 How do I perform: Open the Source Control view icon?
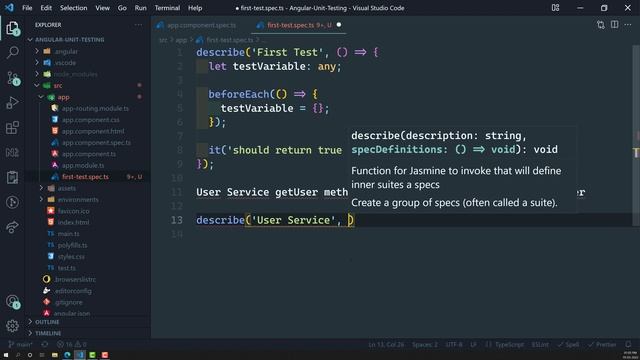pyautogui.click(x=13, y=78)
